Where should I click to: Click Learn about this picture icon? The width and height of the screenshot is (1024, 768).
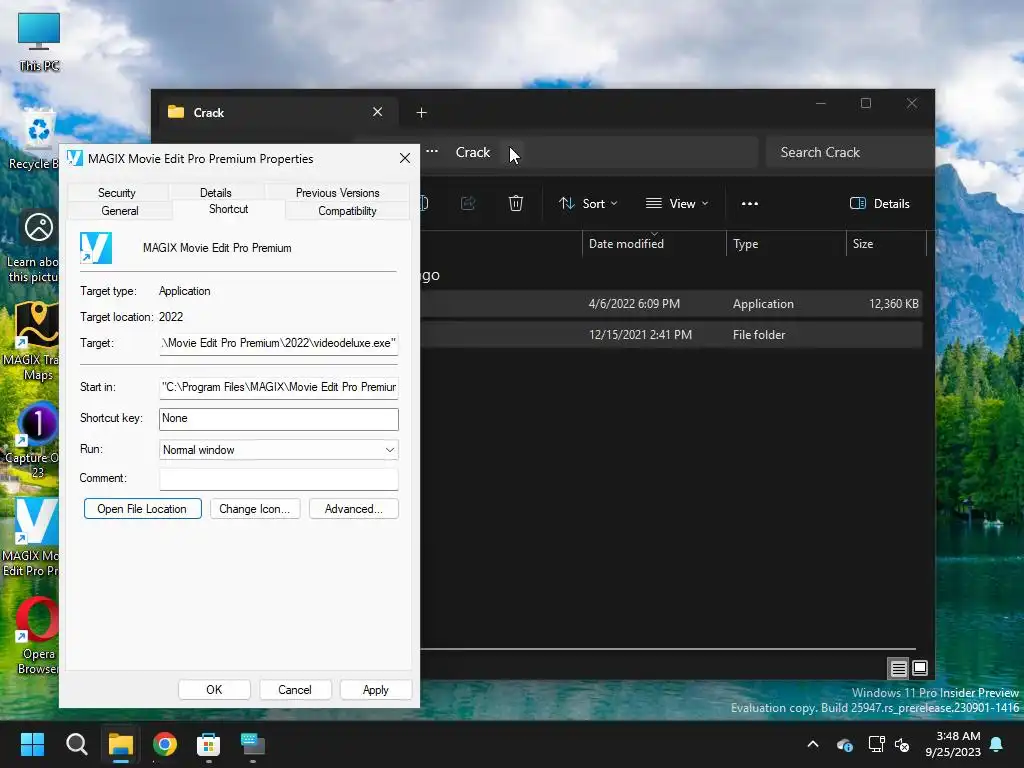point(34,247)
